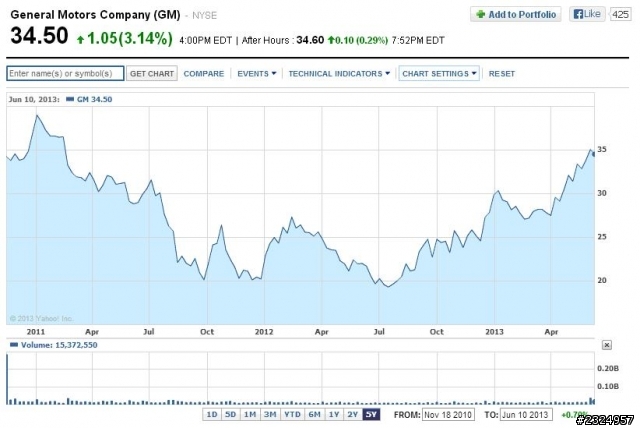Expand the EVENTS dropdown
The height and width of the screenshot is (428, 640).
(x=257, y=74)
